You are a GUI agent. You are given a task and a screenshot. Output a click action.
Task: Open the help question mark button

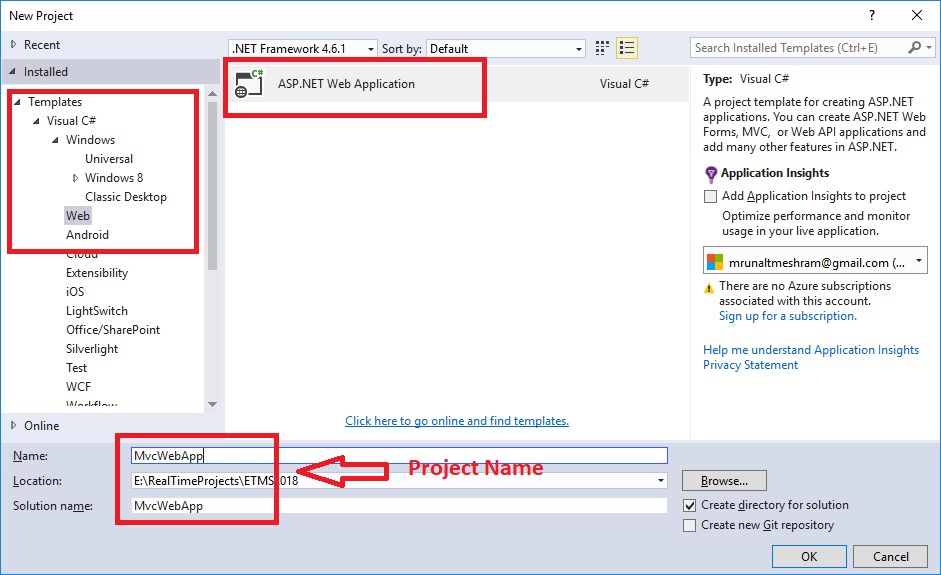(871, 16)
